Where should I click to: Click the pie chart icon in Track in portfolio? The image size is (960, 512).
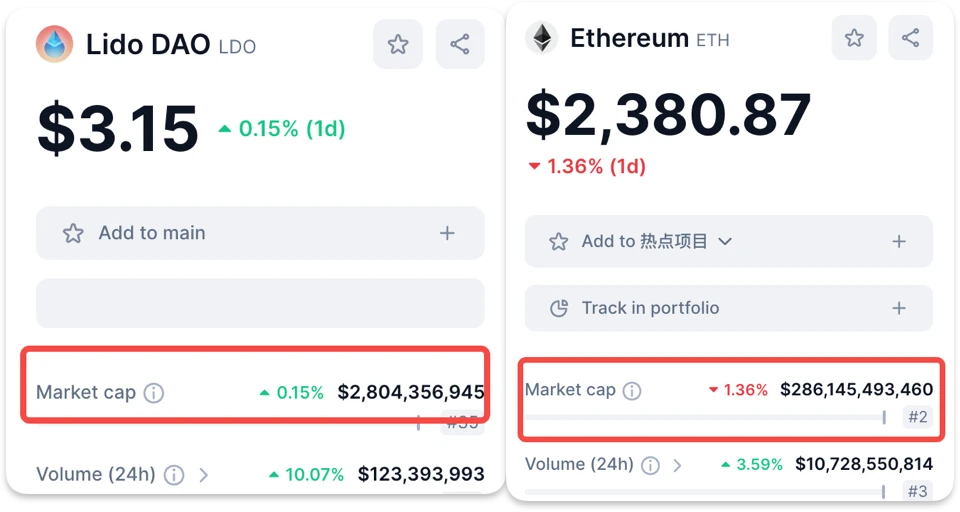(x=560, y=308)
